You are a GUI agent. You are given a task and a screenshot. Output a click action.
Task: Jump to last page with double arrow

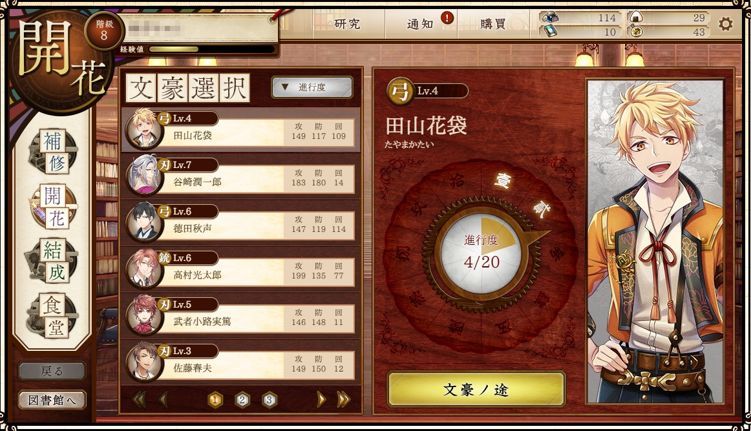[343, 399]
